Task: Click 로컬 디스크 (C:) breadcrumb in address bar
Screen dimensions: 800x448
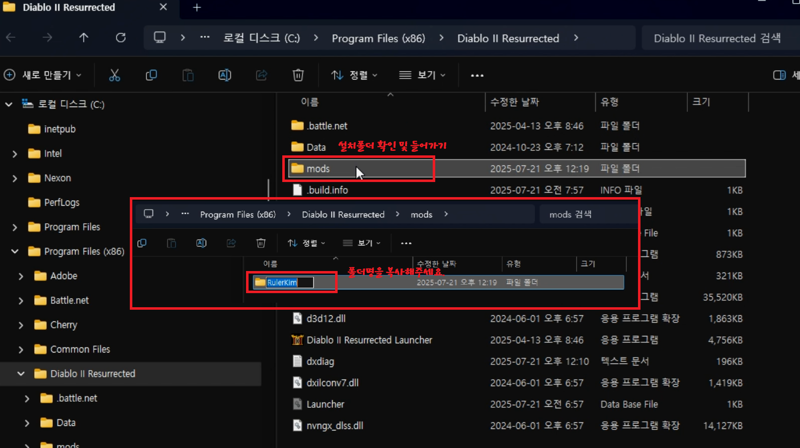Action: pyautogui.click(x=261, y=38)
